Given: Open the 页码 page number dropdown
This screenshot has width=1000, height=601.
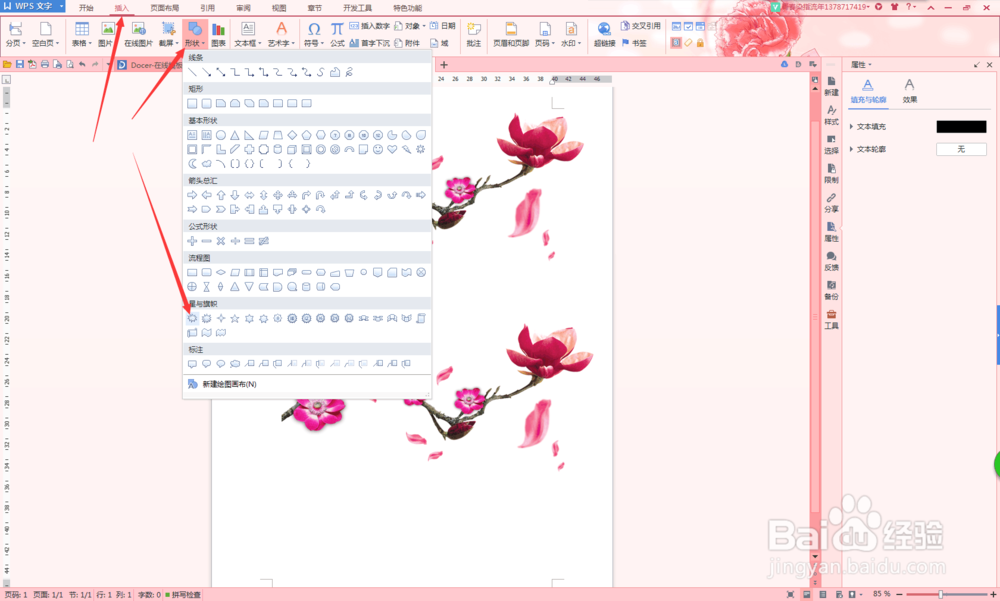Looking at the screenshot, I should pyautogui.click(x=544, y=38).
